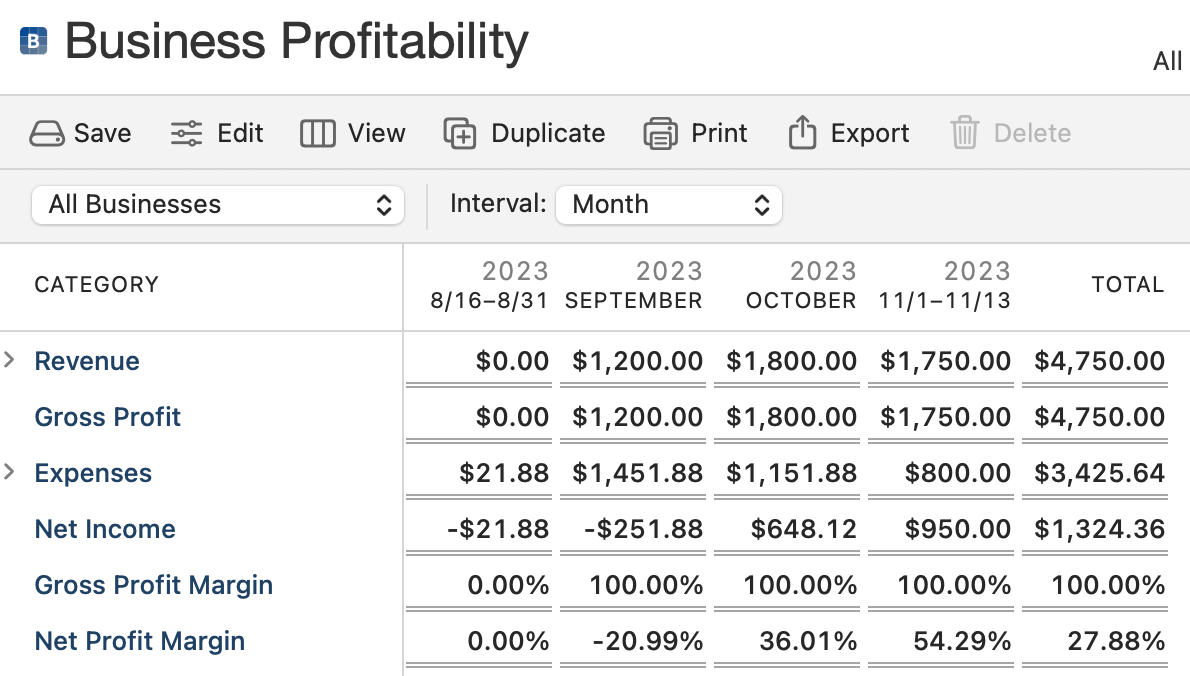Screen dimensions: 1190x676
Task: Select the Net Profit Margin row label
Action: tap(140, 641)
